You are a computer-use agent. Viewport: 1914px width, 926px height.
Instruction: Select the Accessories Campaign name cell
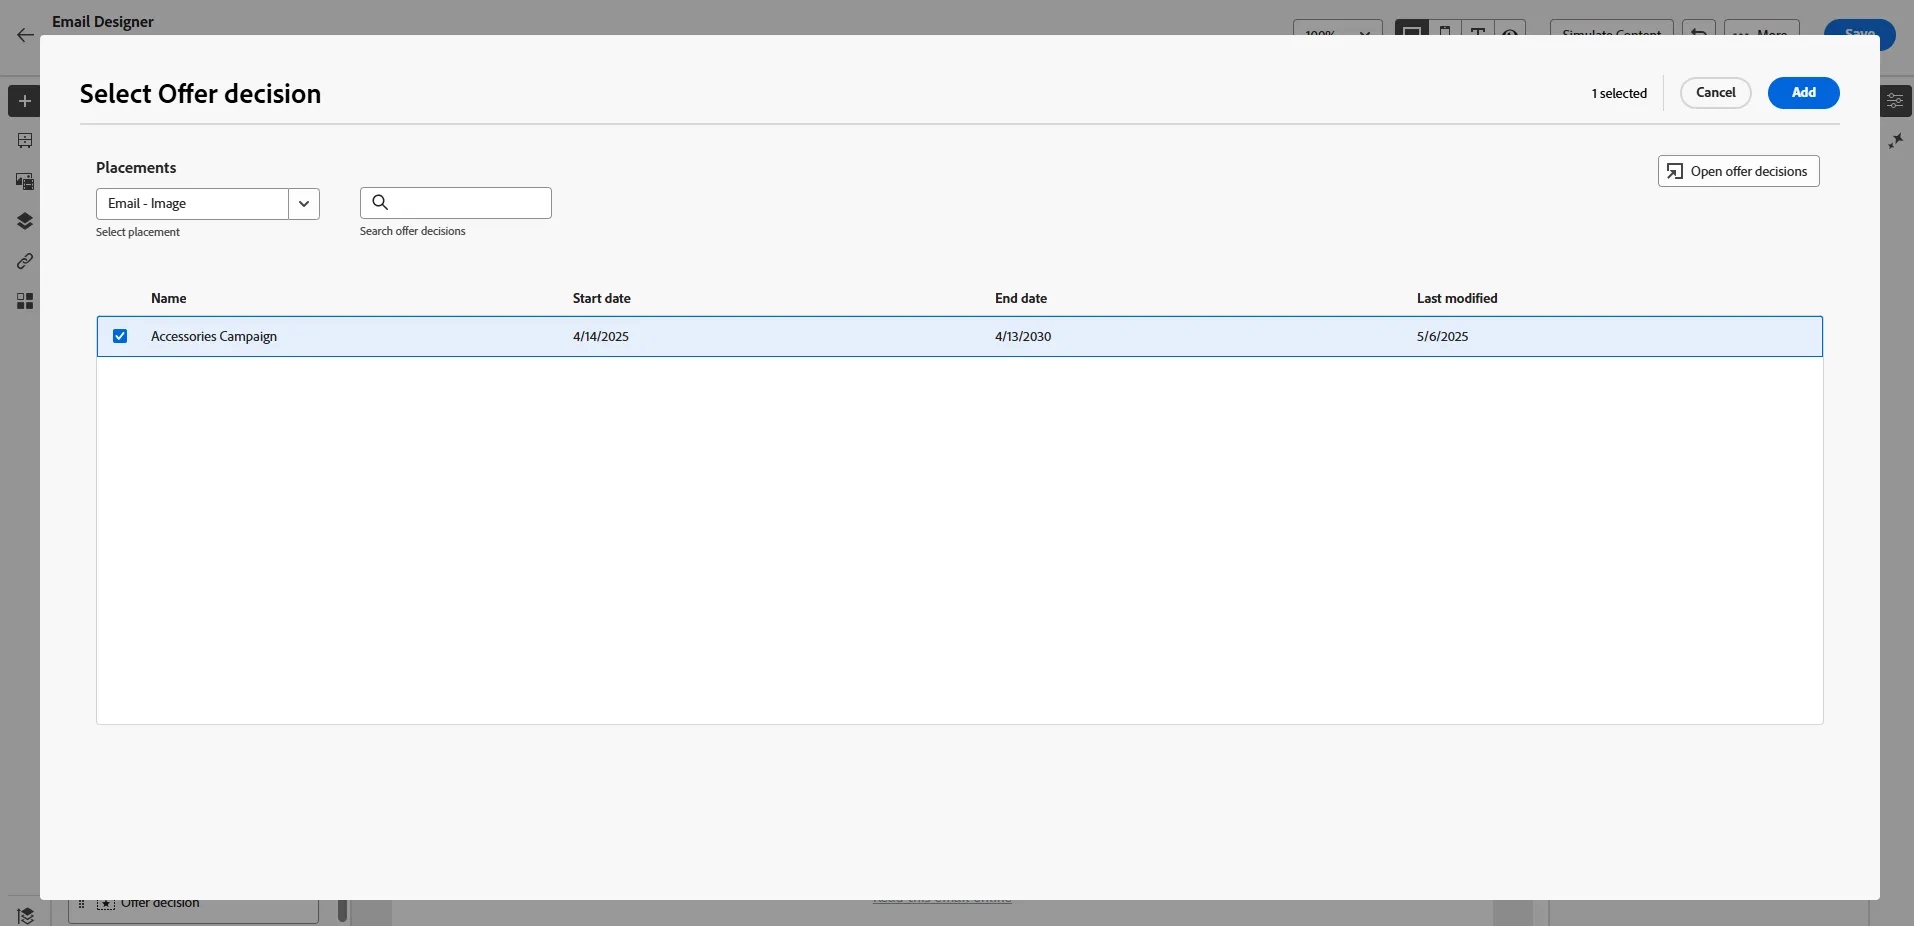click(x=214, y=336)
